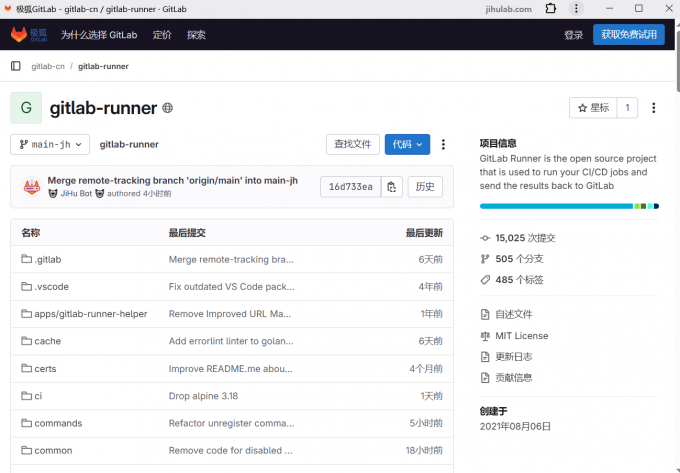Open project actions kebab menu near star
This screenshot has height=473, width=680.
pos(654,108)
